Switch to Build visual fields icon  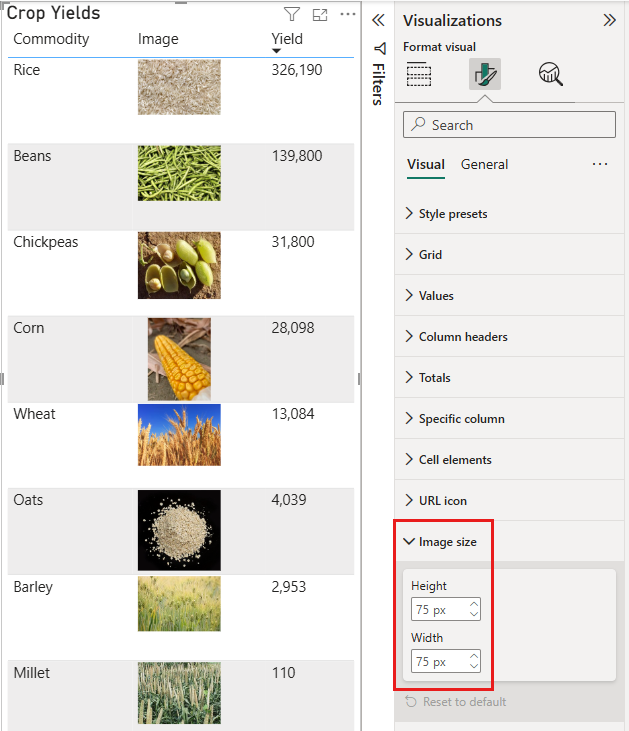(419, 74)
